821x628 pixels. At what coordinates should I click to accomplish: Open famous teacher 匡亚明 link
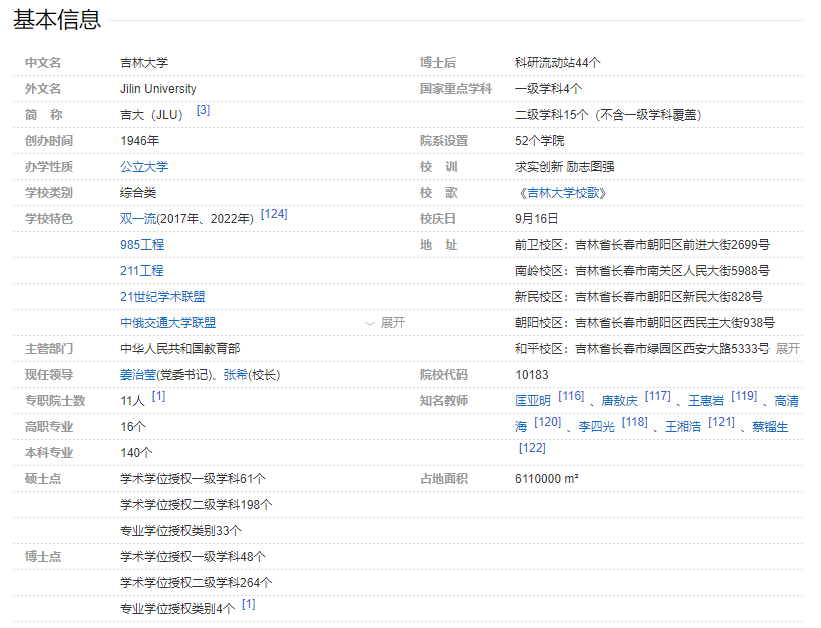pyautogui.click(x=533, y=401)
